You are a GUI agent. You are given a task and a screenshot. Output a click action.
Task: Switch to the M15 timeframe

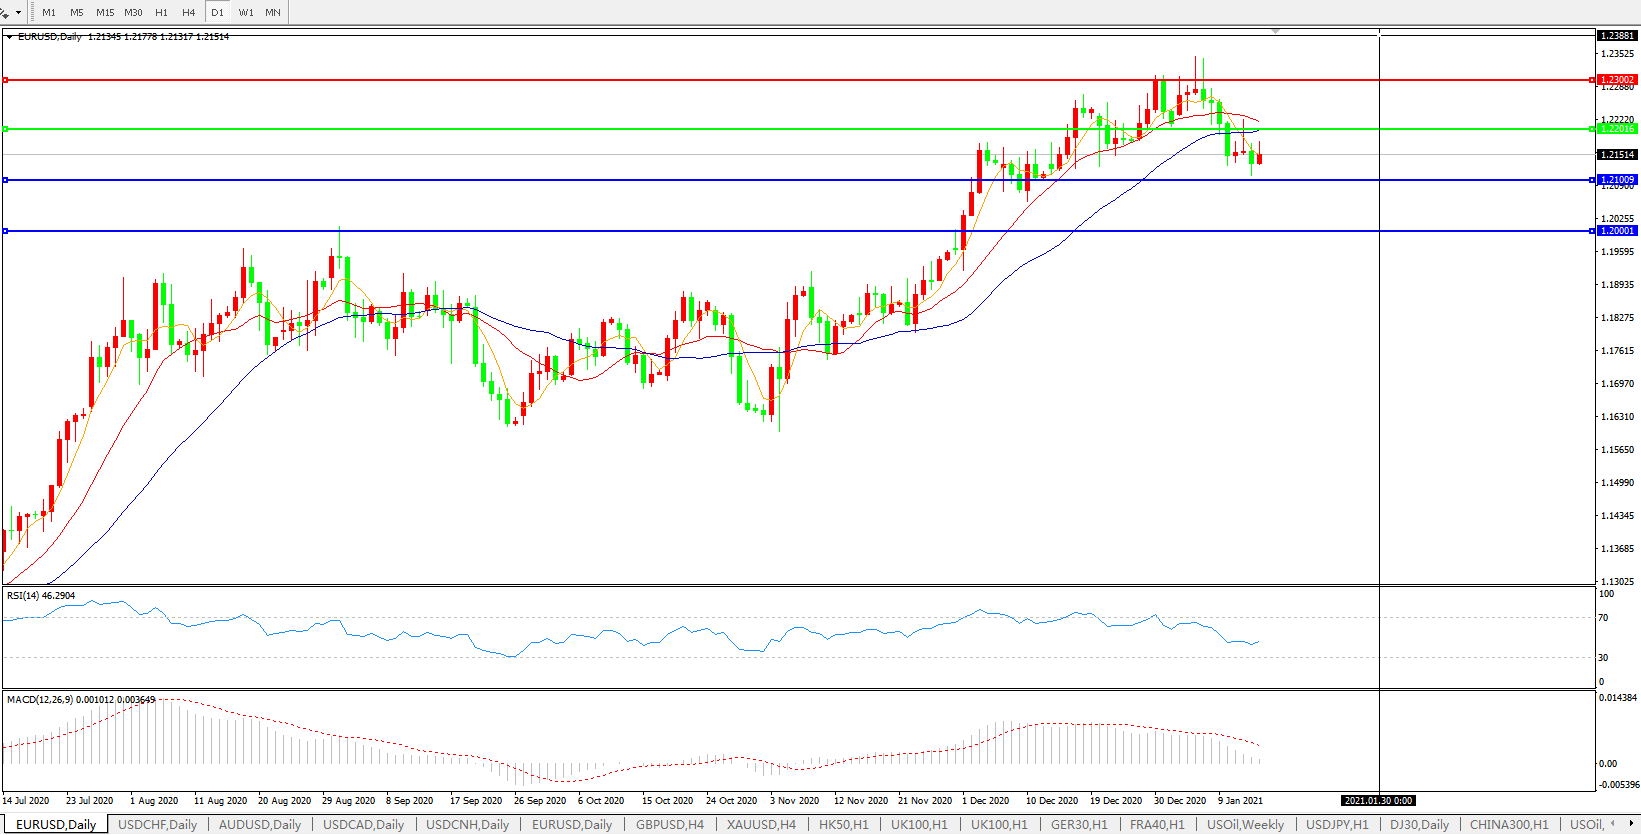105,13
